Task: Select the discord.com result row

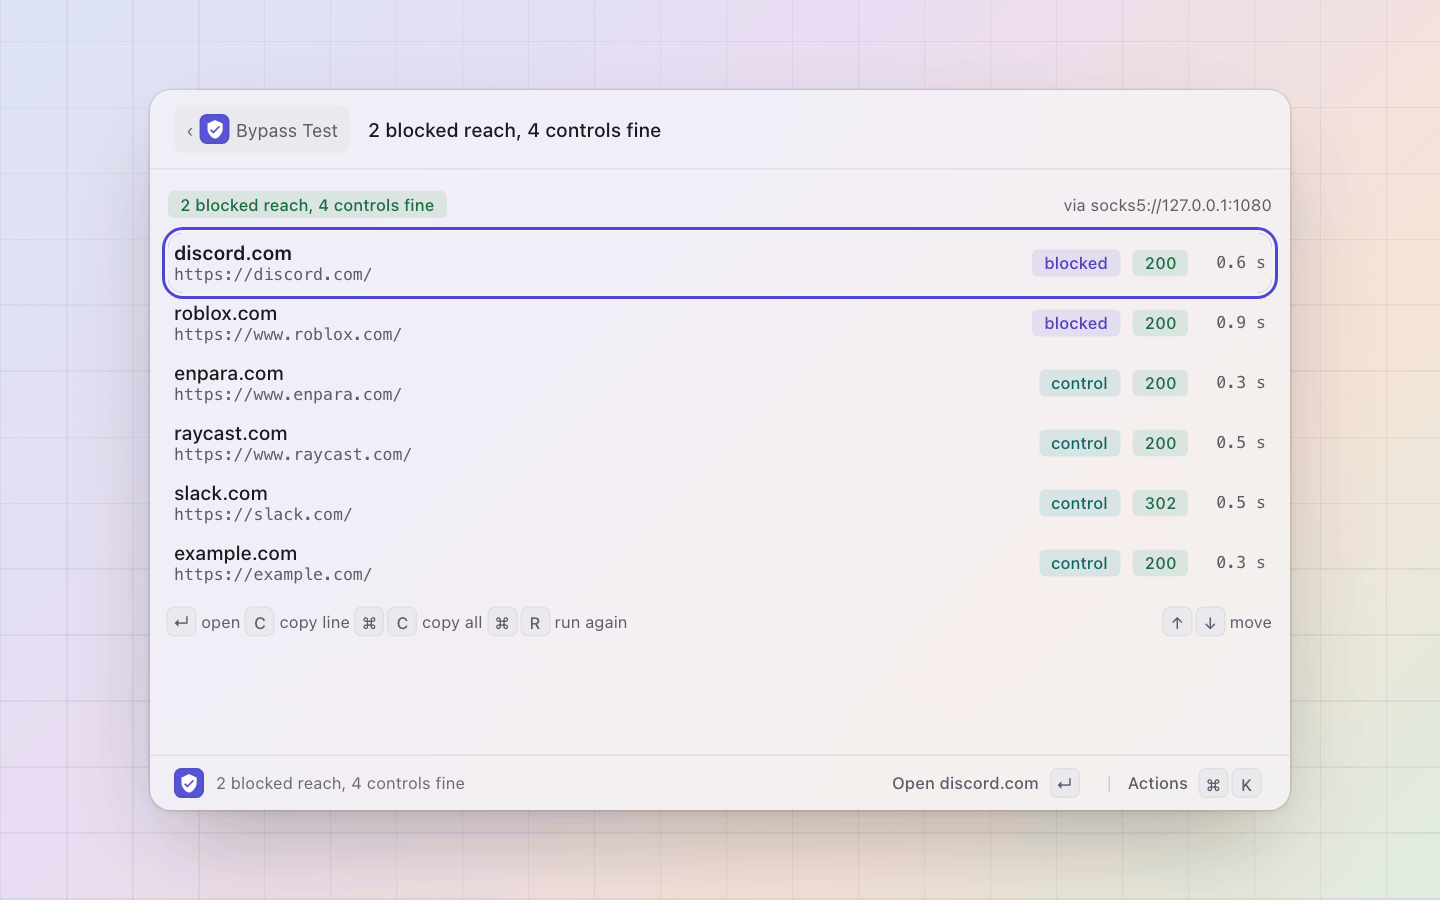Action: tap(720, 263)
